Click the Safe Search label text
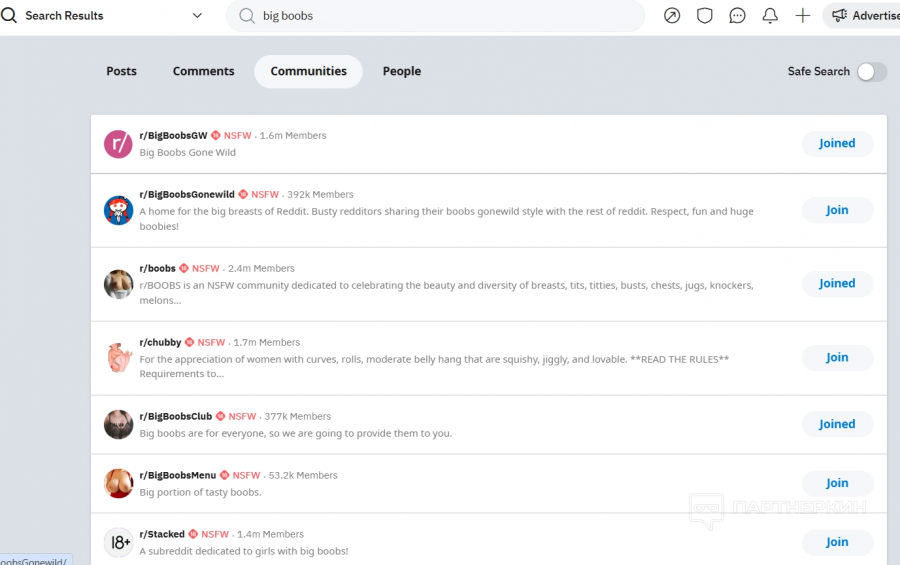This screenshot has width=900, height=565. pos(818,71)
